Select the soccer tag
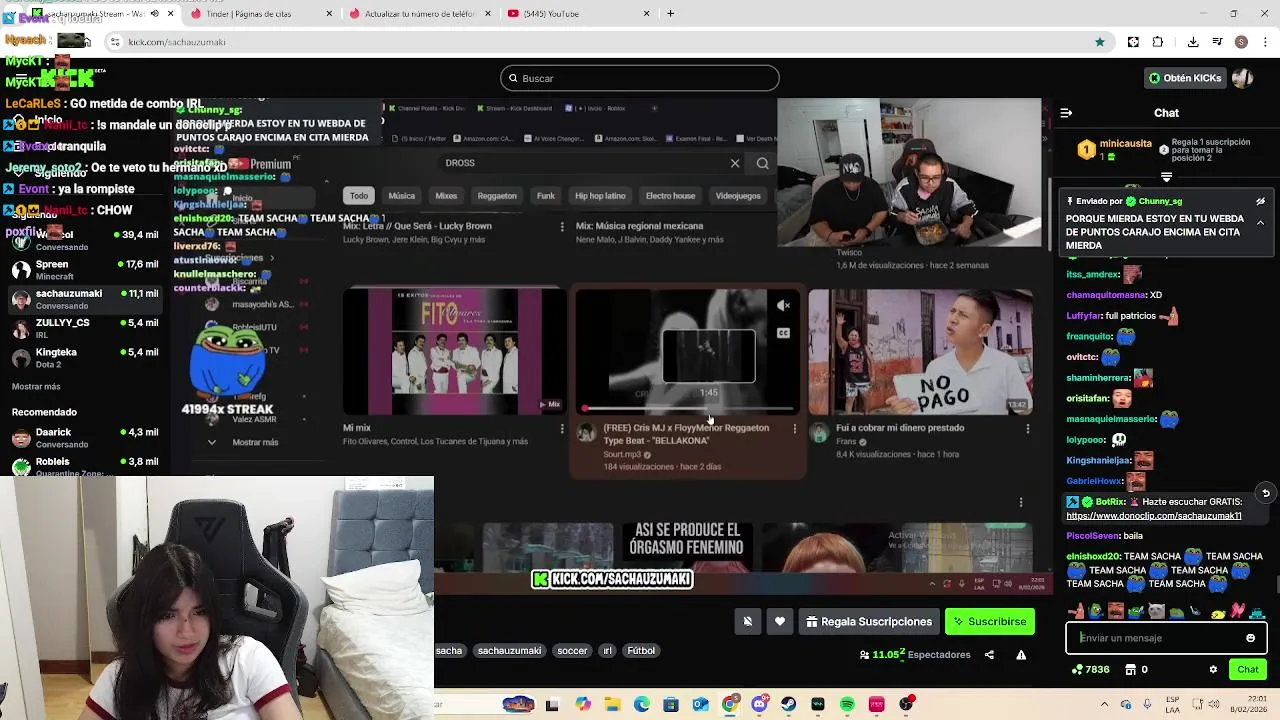 (x=572, y=651)
